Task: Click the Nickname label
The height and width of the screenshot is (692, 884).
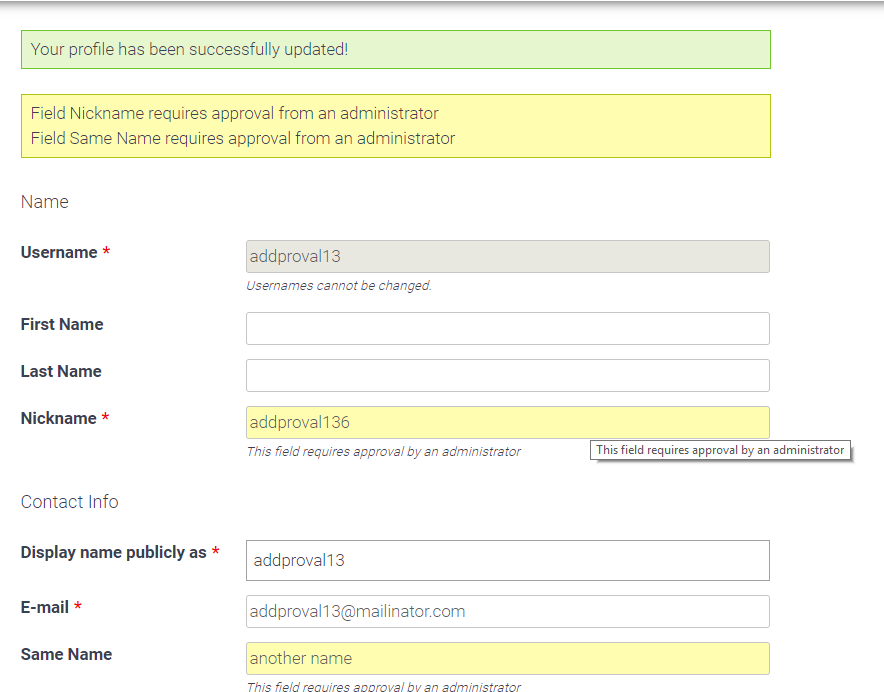Action: [x=58, y=418]
